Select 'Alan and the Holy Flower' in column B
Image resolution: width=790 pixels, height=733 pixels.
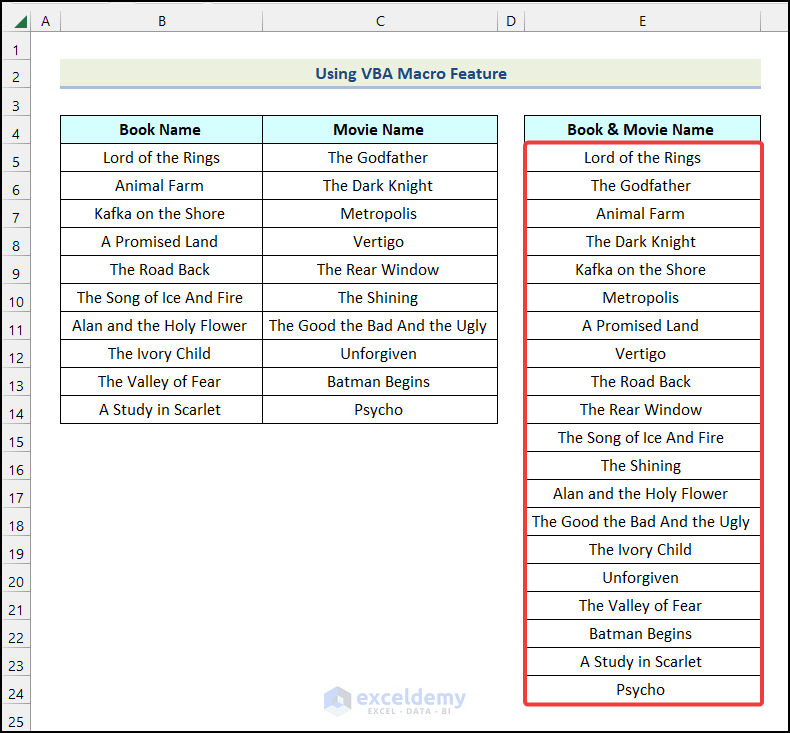[x=161, y=326]
